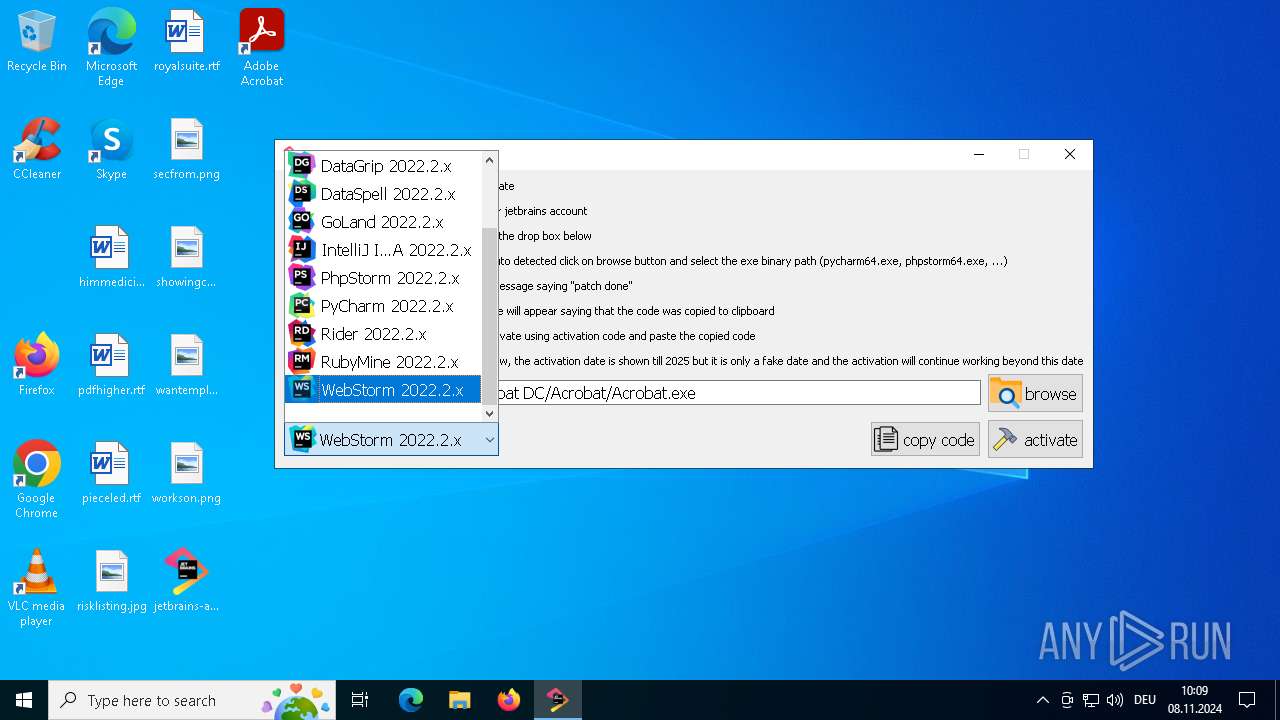Open Adobe Acrobat desktop shortcut
1280x720 pixels.
coord(262,48)
